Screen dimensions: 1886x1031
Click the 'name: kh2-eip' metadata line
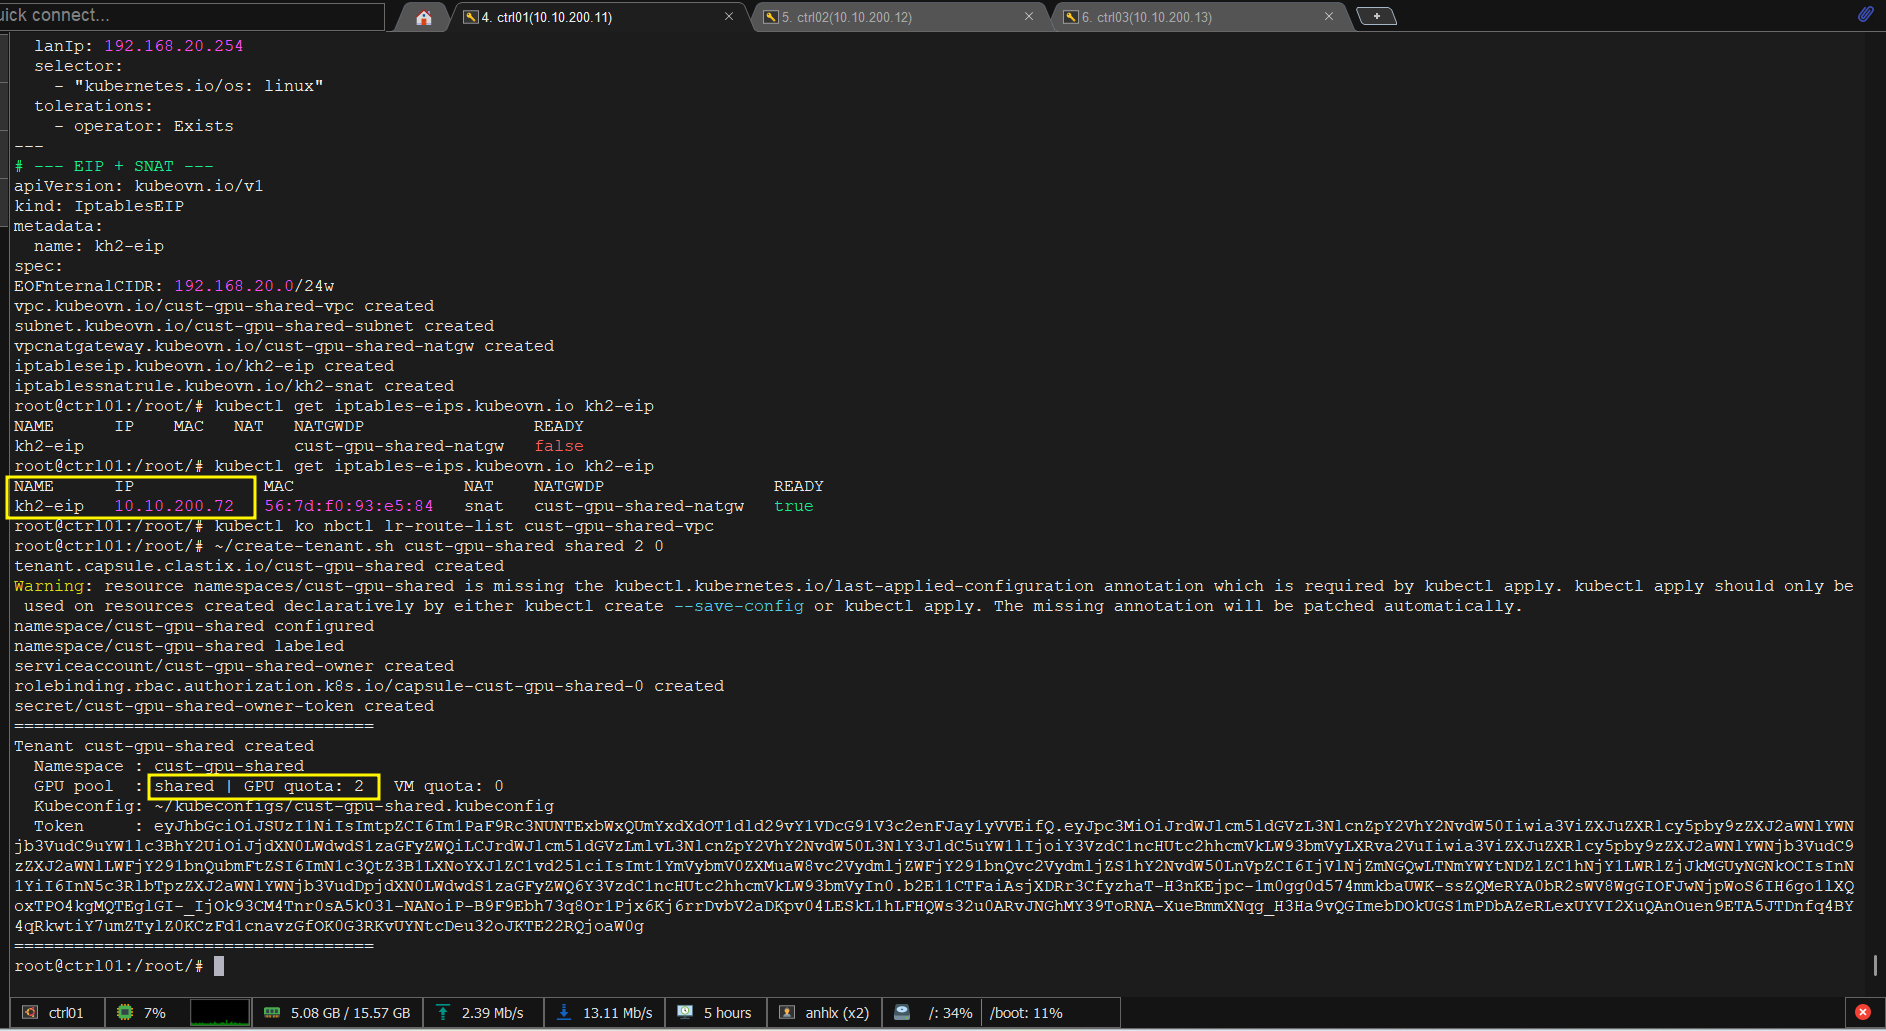(99, 246)
